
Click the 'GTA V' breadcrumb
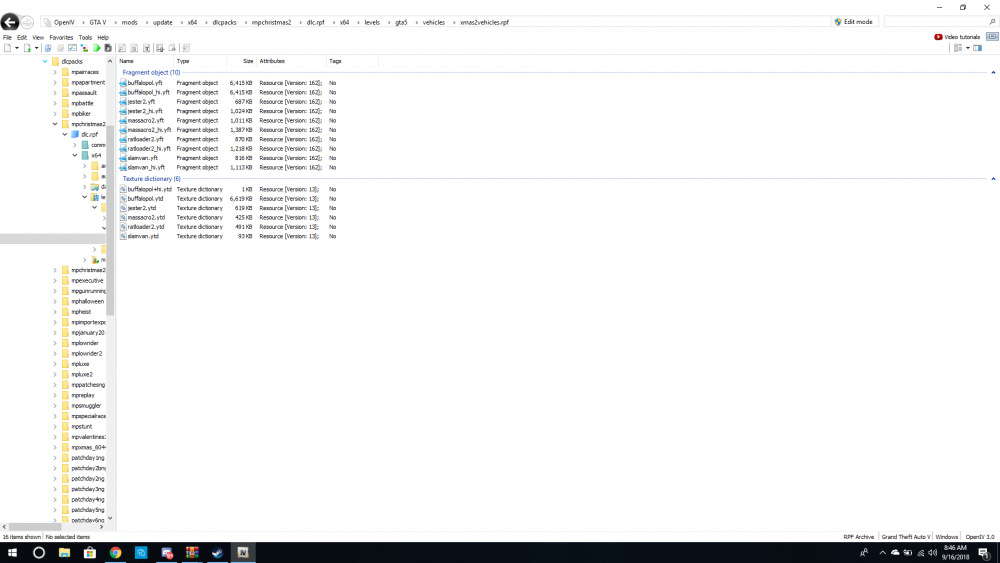pos(98,22)
